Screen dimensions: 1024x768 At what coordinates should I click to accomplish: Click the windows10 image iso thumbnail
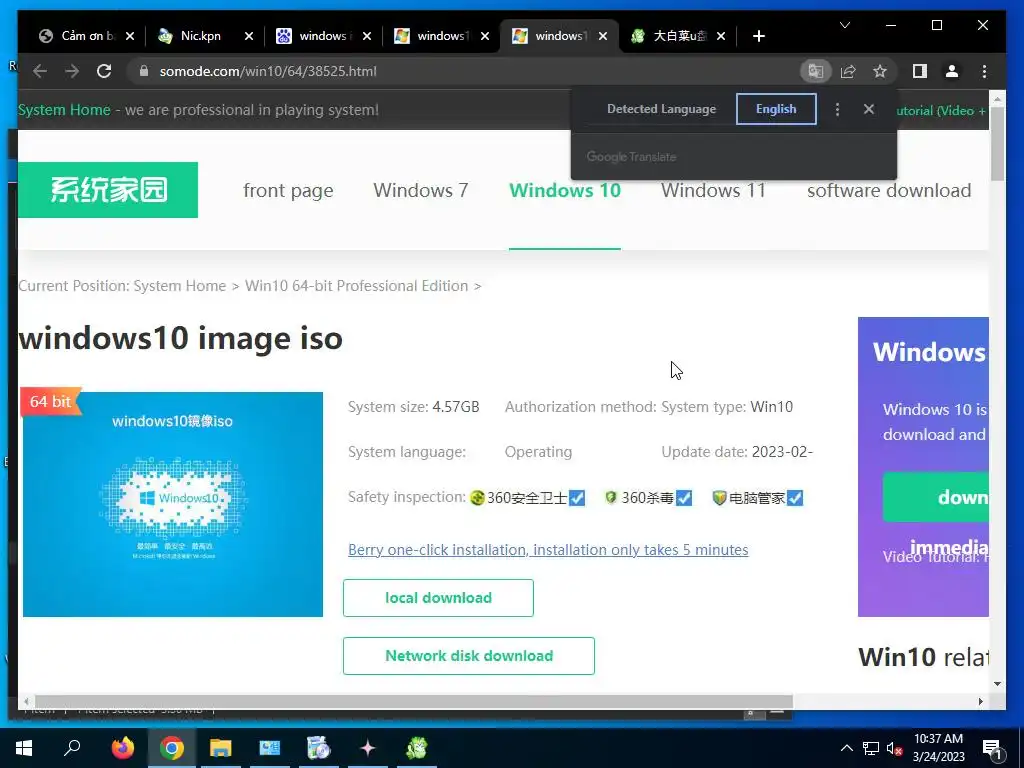coord(172,504)
